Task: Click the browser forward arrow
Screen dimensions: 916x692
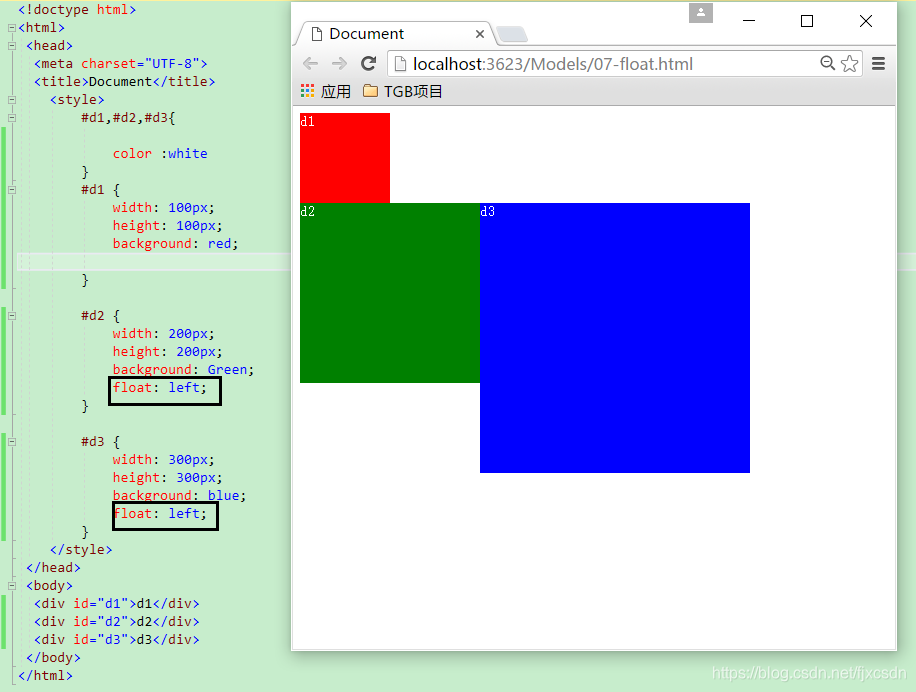Action: [339, 64]
